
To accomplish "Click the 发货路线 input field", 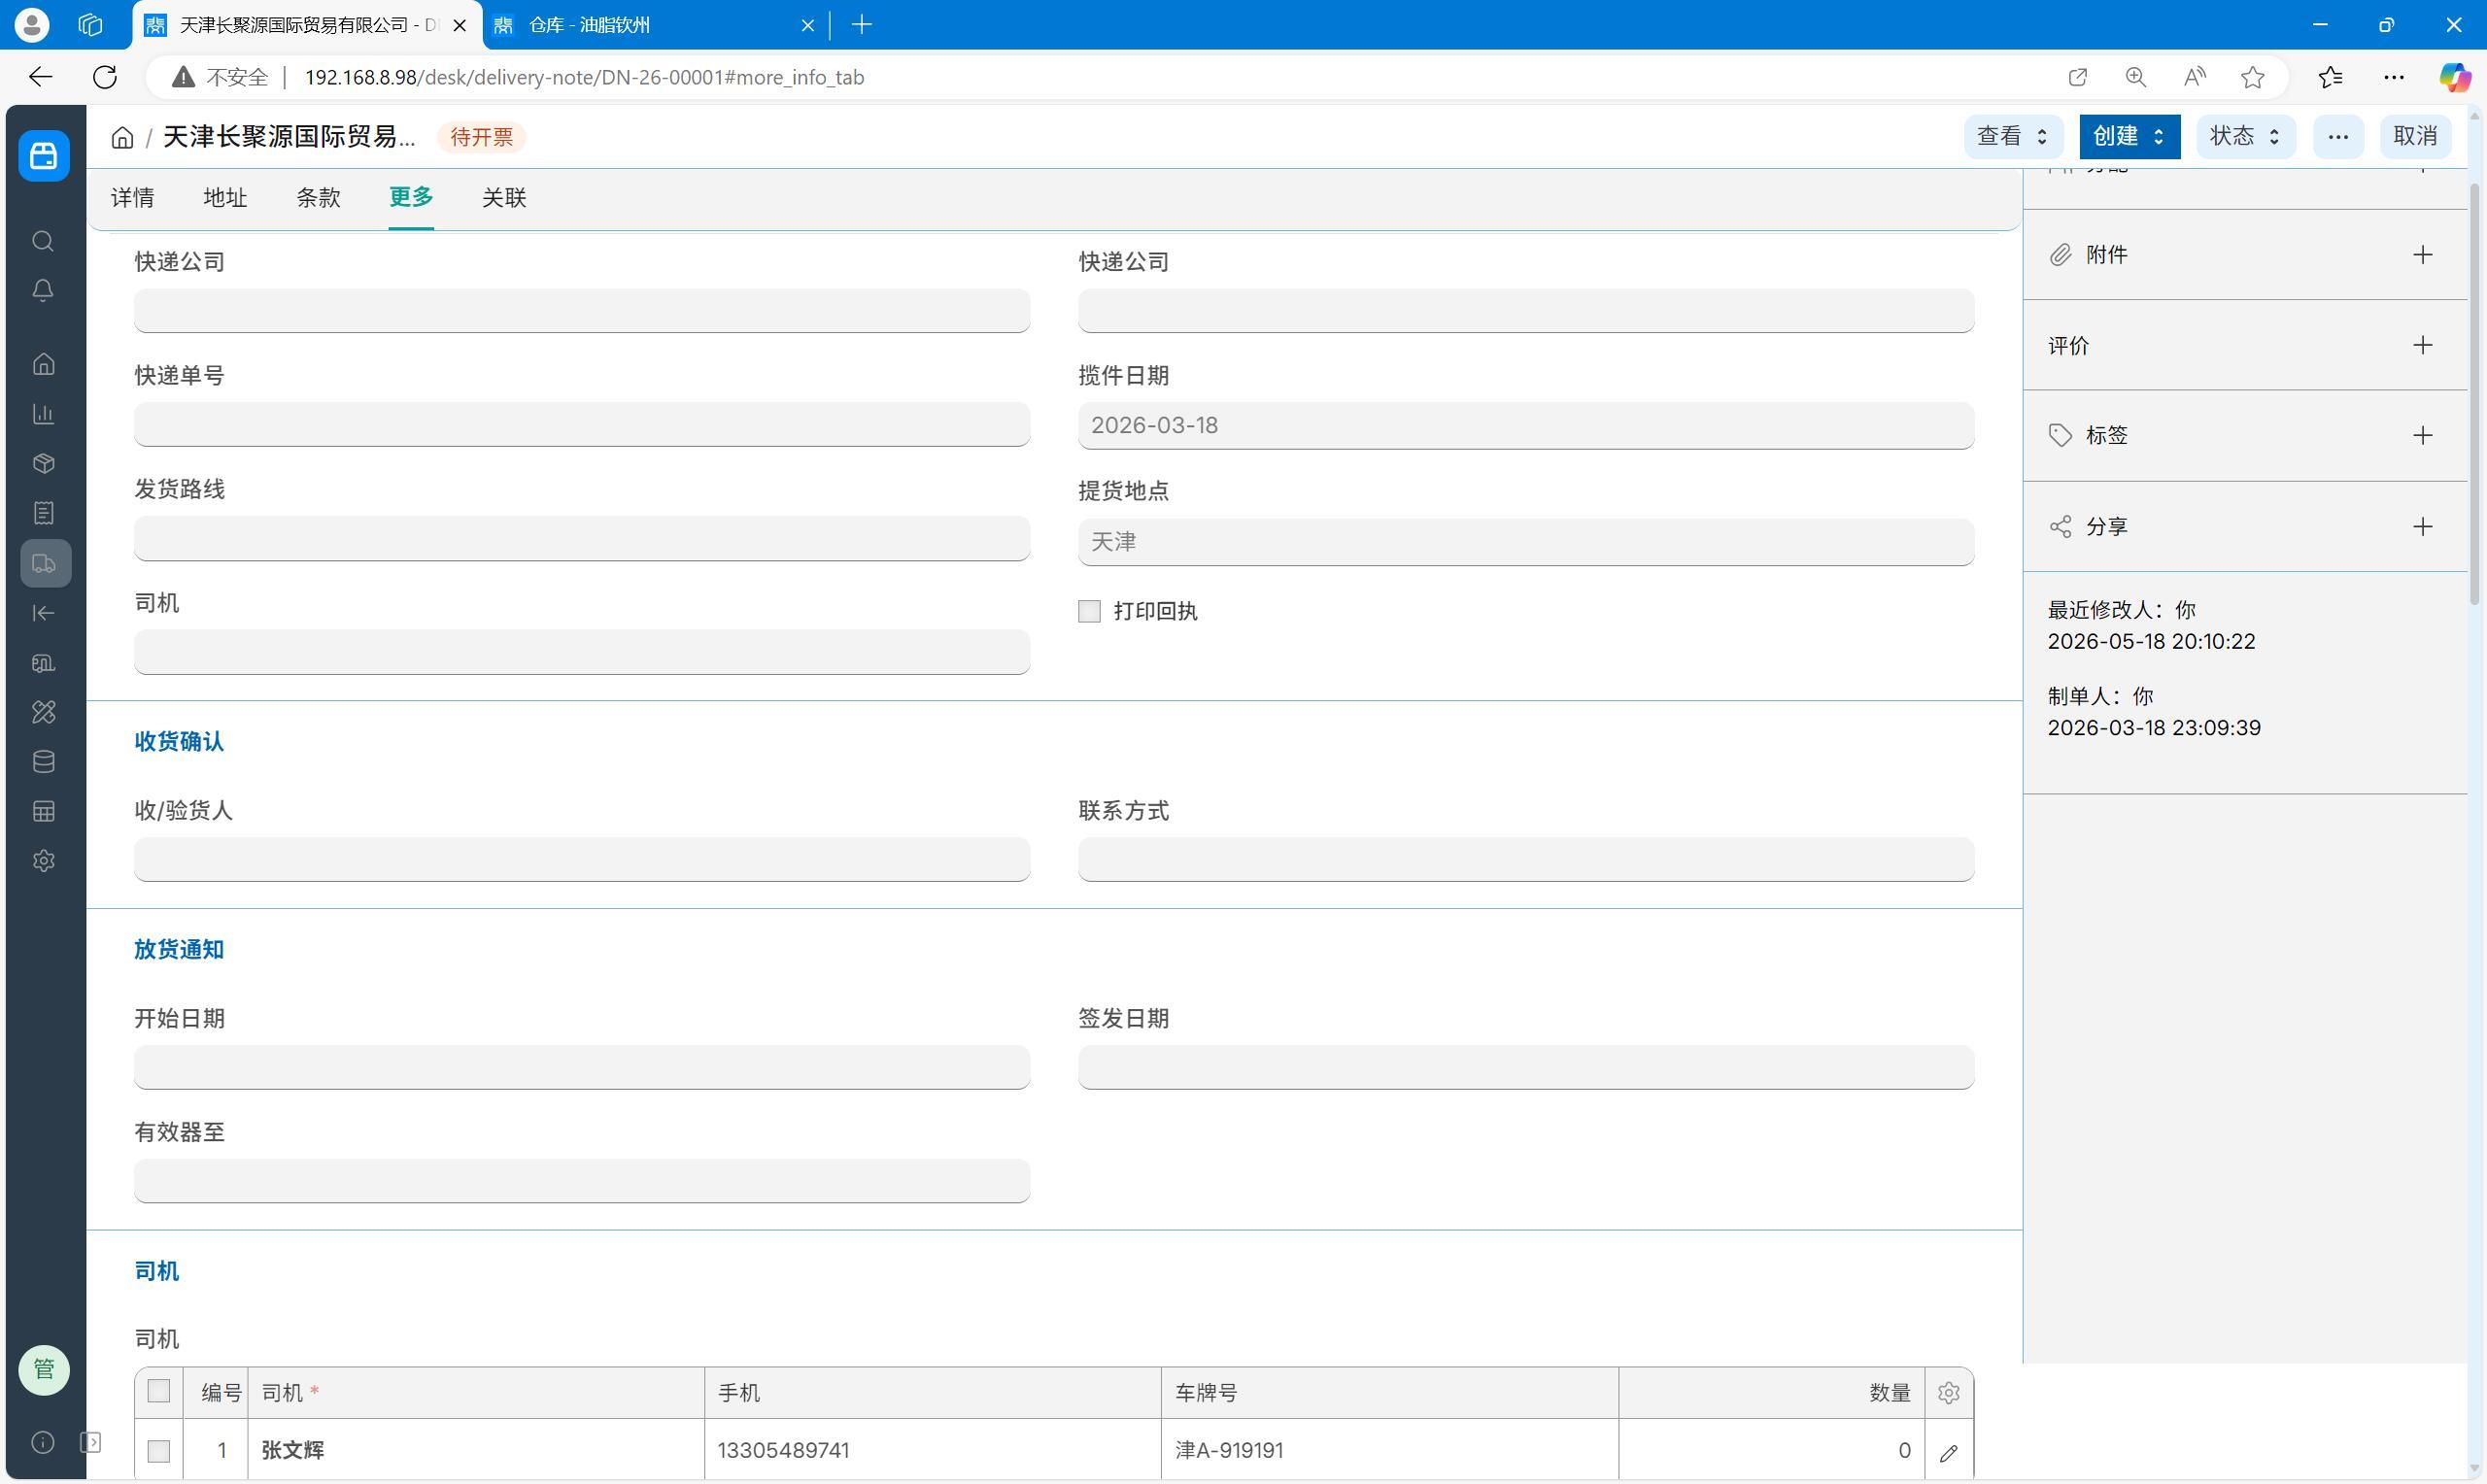I will click(x=582, y=538).
